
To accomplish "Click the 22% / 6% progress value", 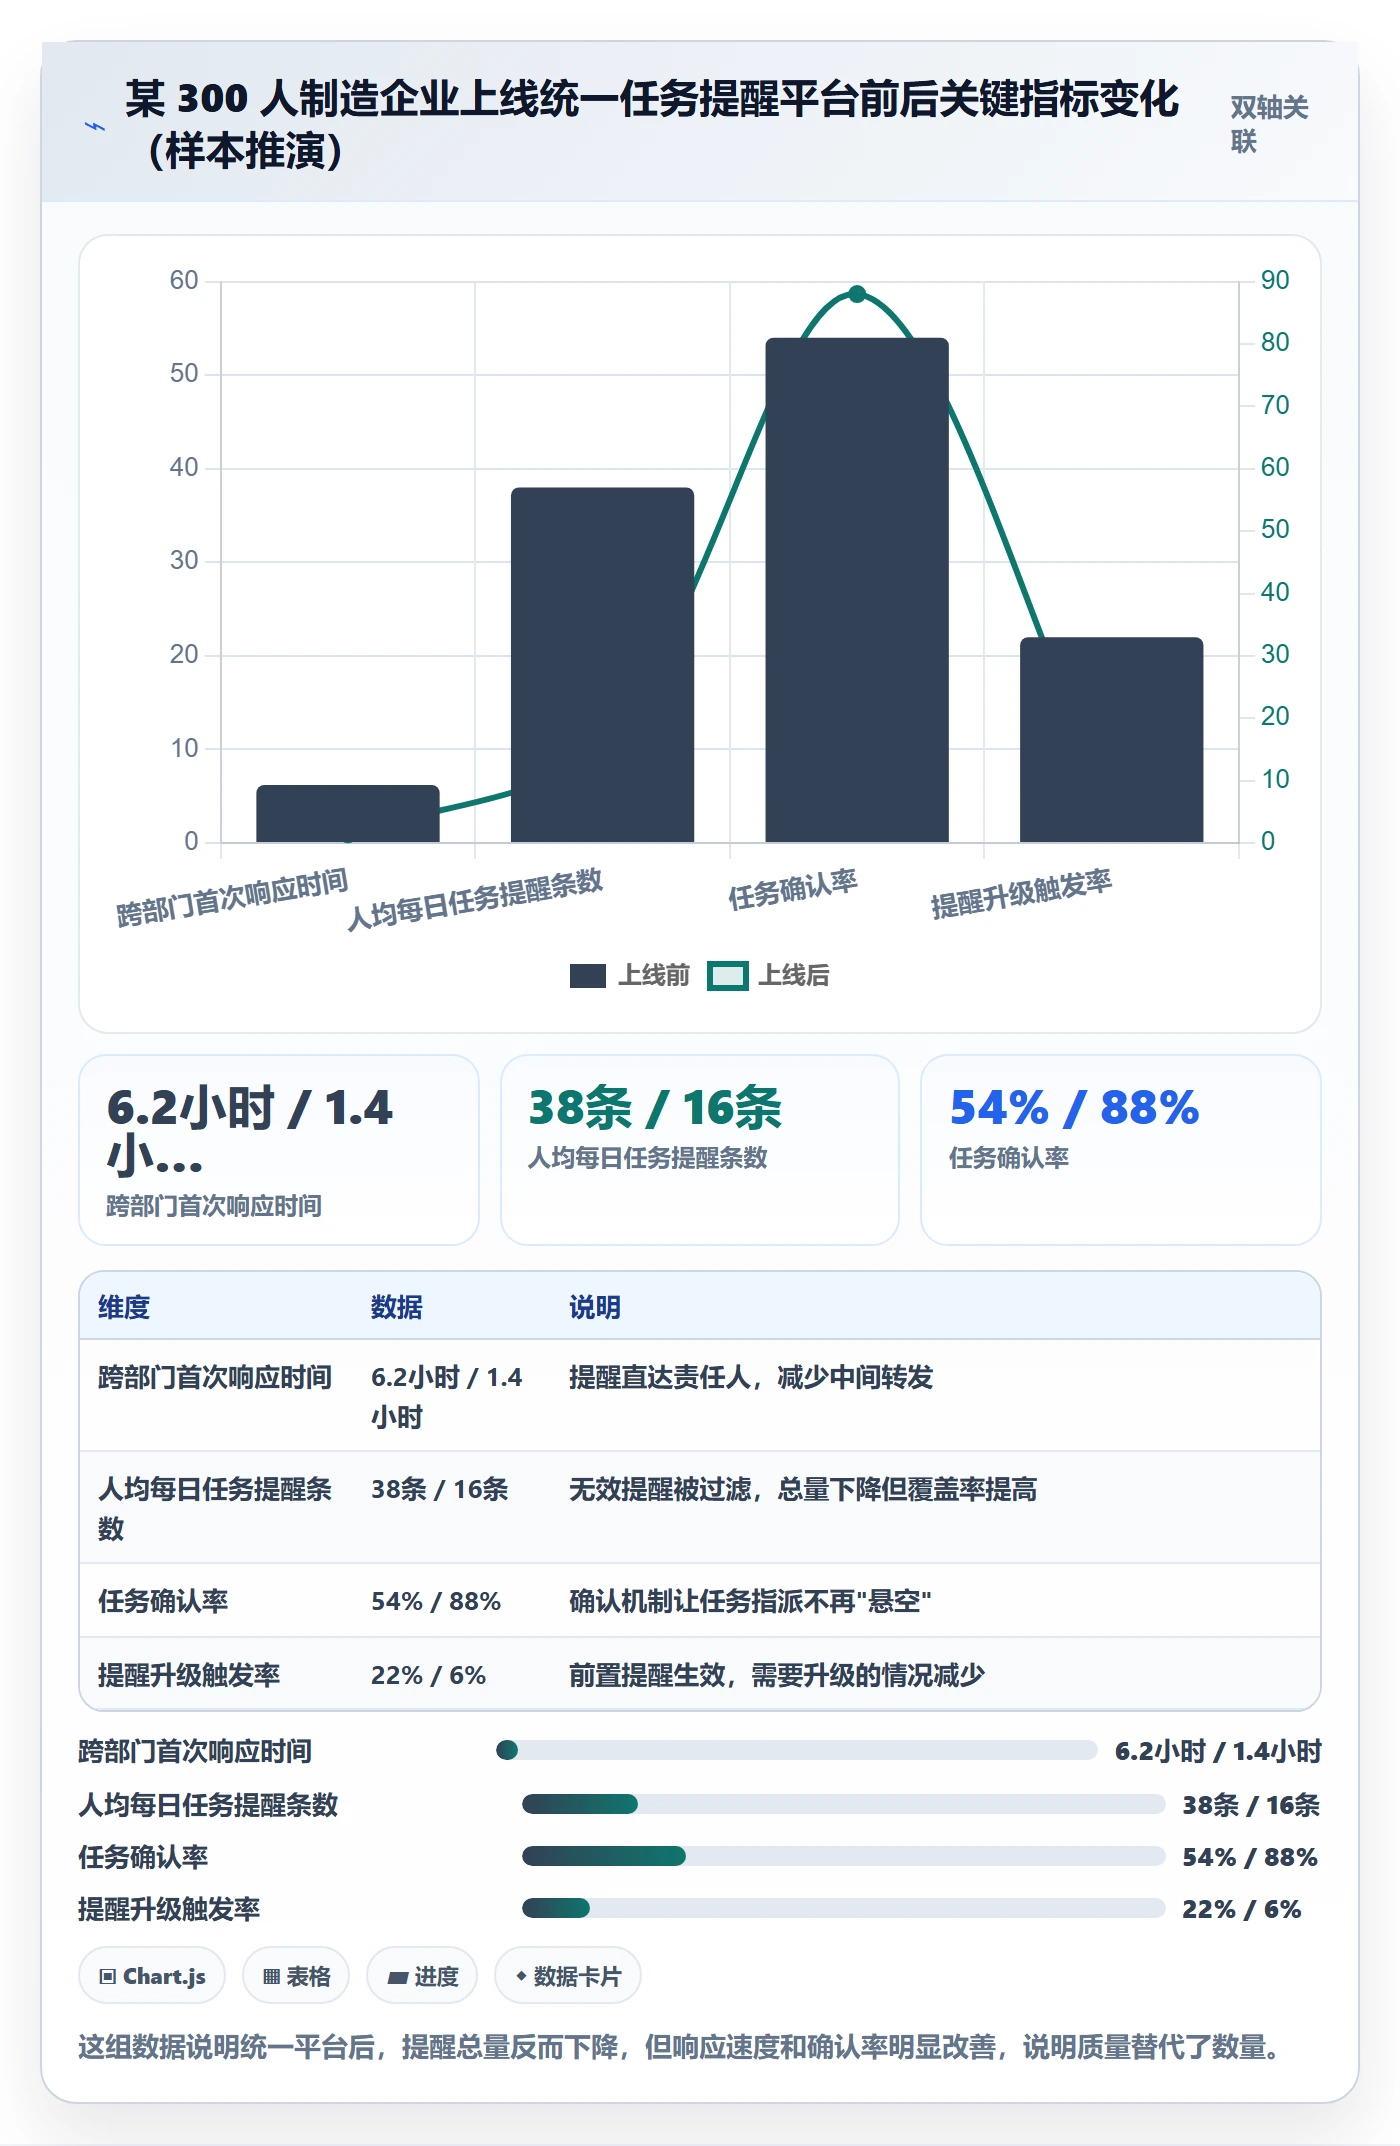I will point(1242,1909).
